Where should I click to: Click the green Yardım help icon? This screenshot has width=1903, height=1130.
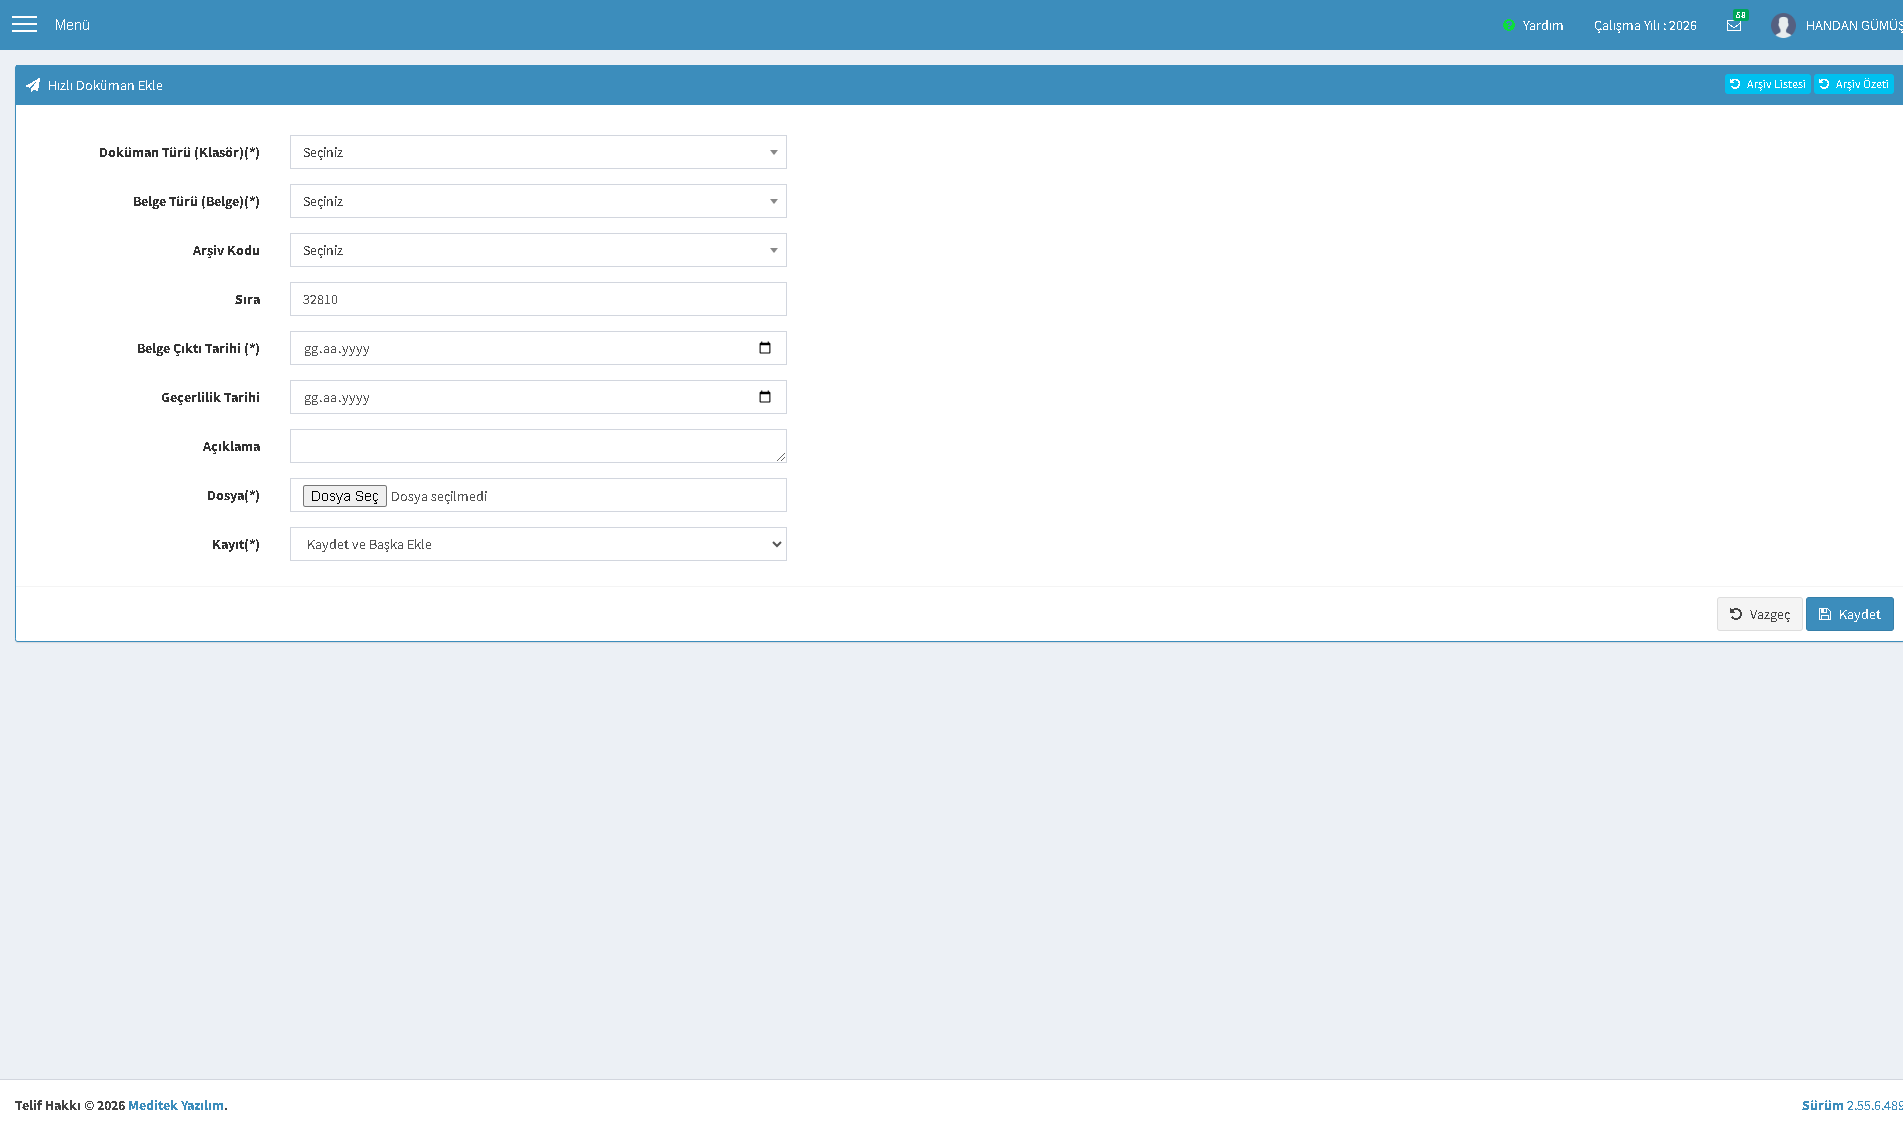[1509, 25]
